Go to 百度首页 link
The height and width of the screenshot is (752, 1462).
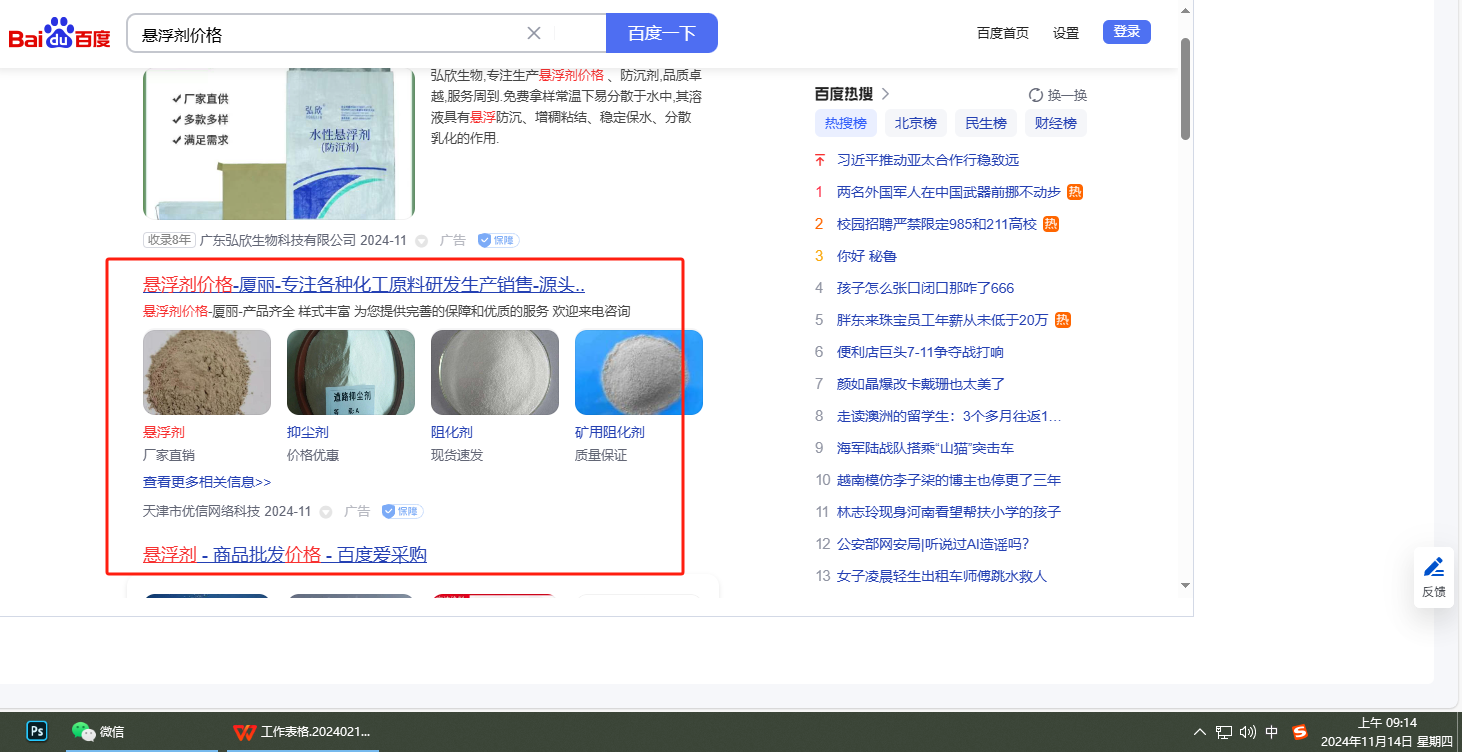point(1003,33)
